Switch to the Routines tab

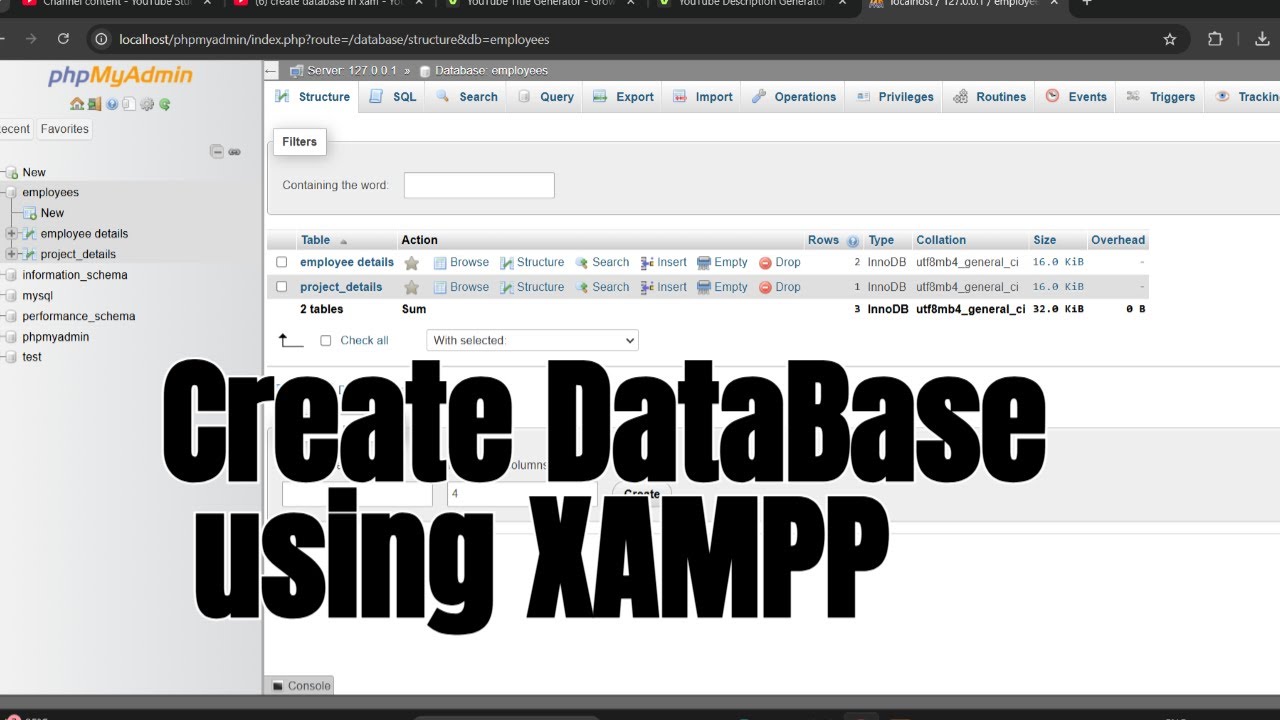tap(990, 97)
